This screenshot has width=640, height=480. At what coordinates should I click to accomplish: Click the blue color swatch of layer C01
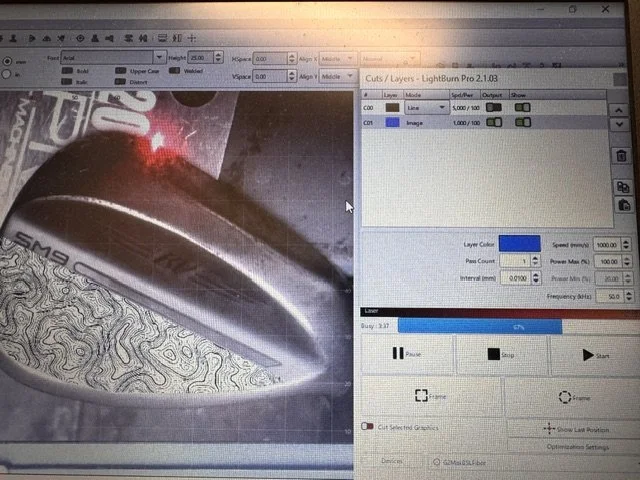(392, 122)
